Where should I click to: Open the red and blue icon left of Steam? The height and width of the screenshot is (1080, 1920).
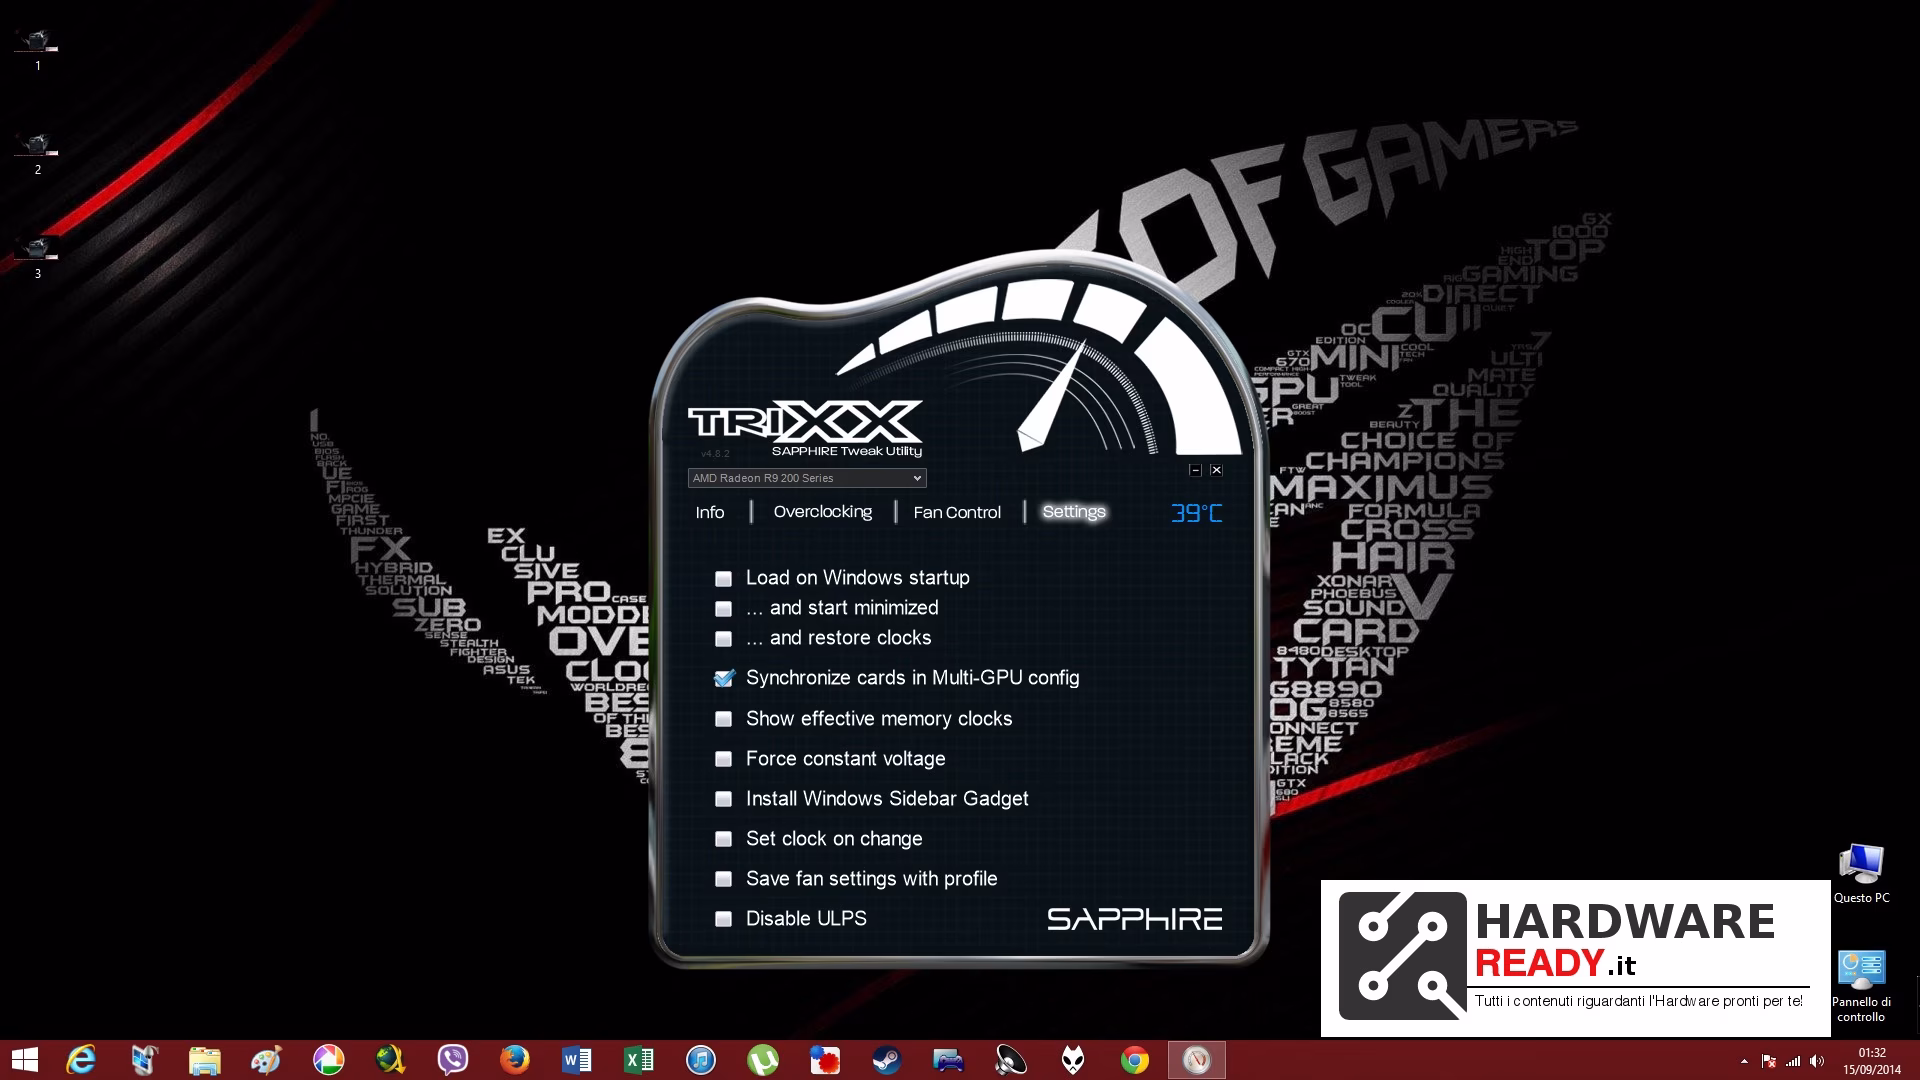(825, 1060)
